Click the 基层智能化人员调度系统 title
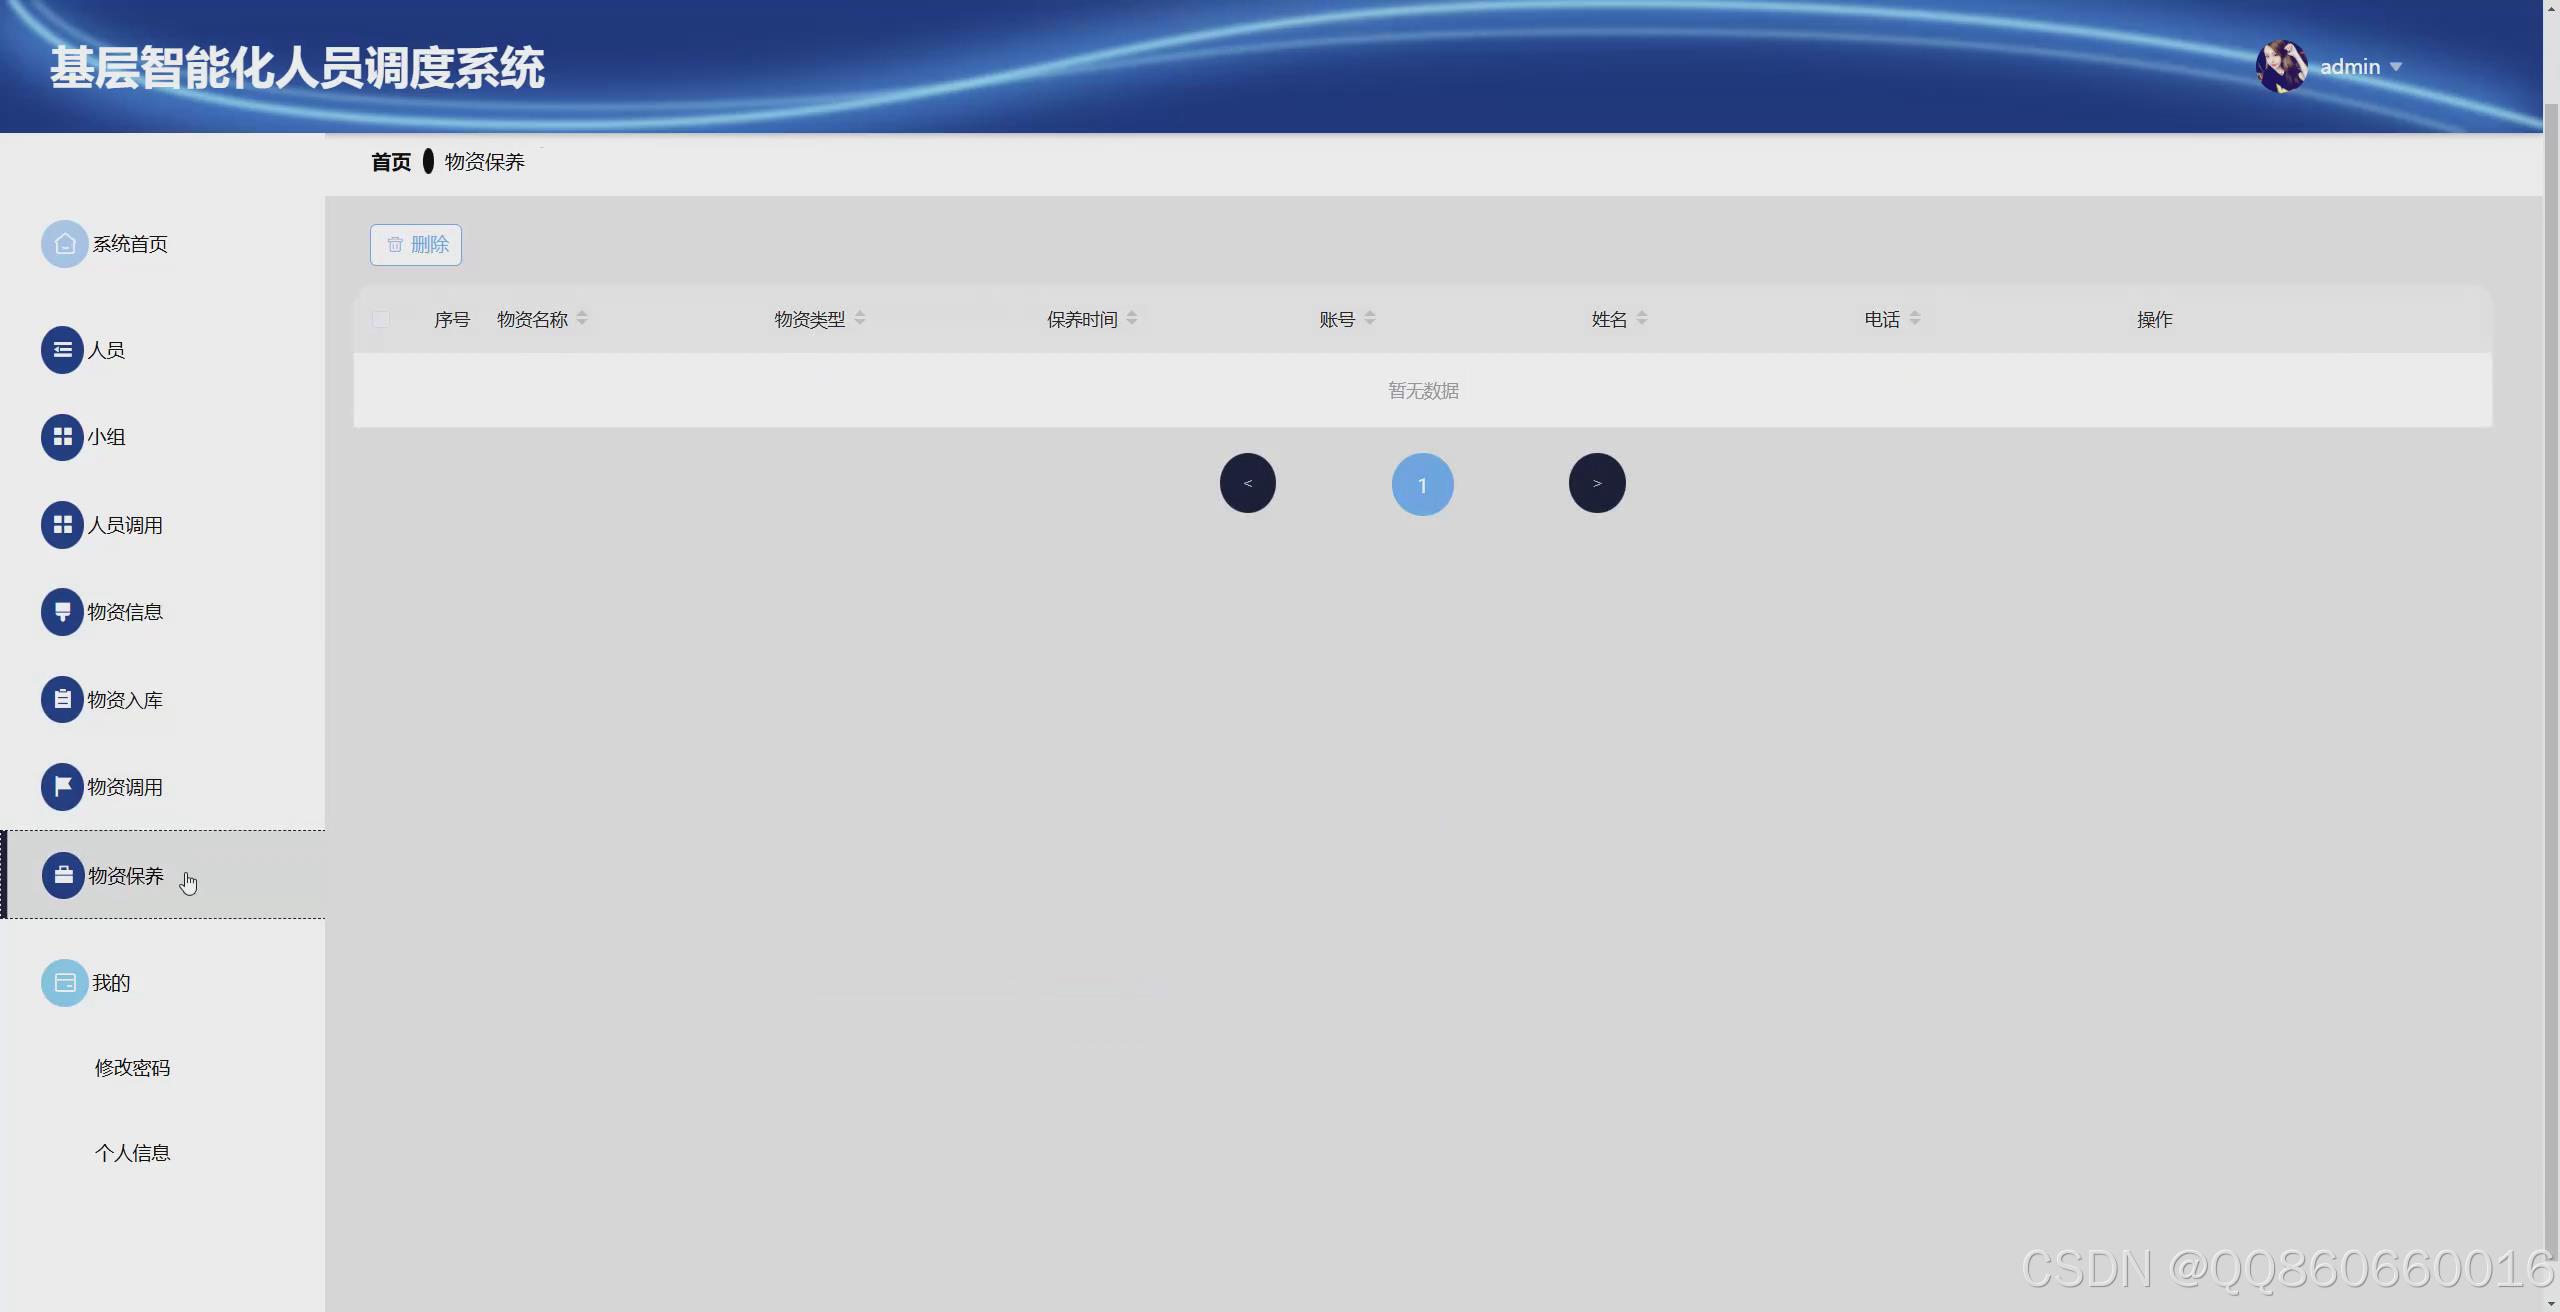The height and width of the screenshot is (1312, 2560). (x=297, y=68)
